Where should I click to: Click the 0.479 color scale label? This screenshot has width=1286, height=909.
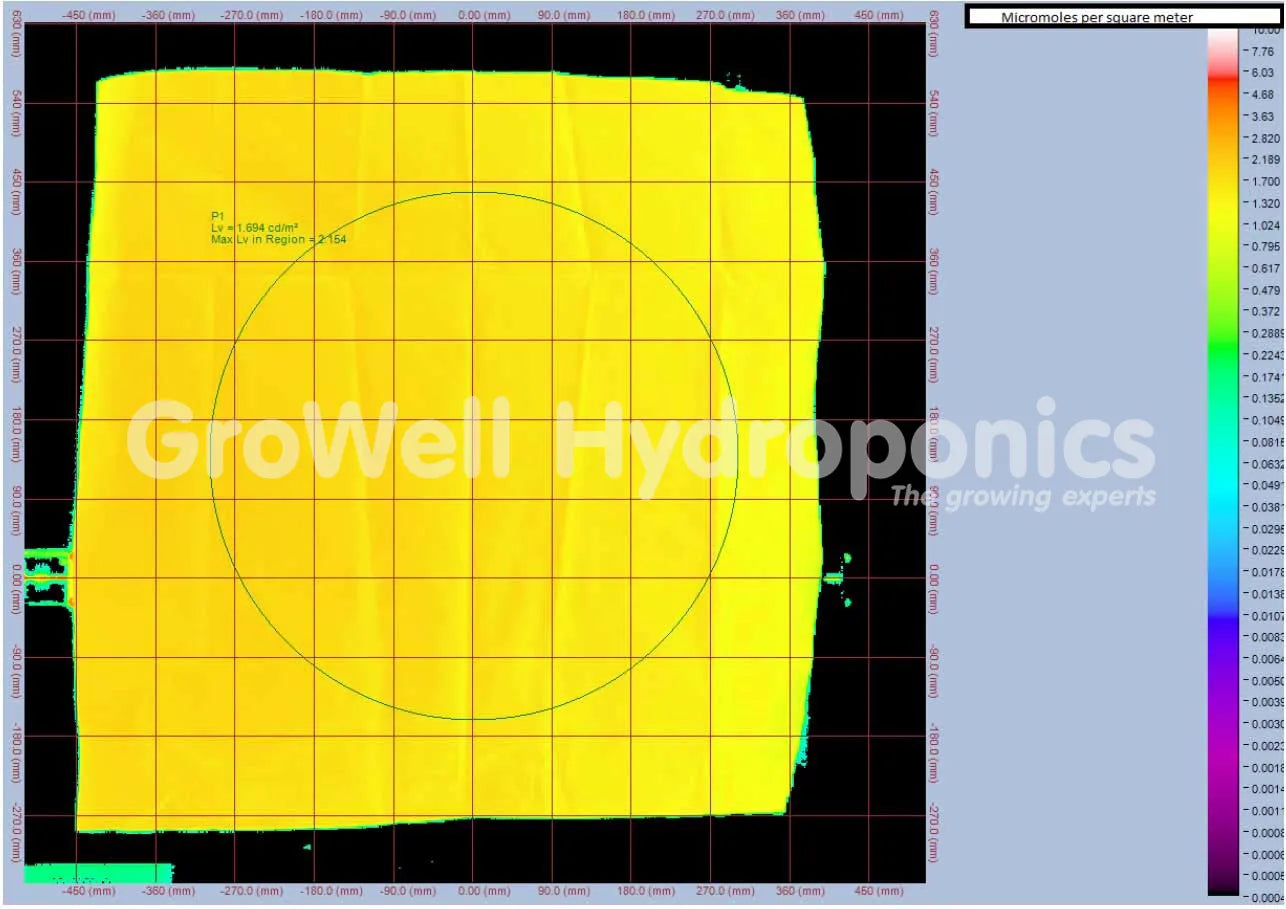pyautogui.click(x=1264, y=290)
